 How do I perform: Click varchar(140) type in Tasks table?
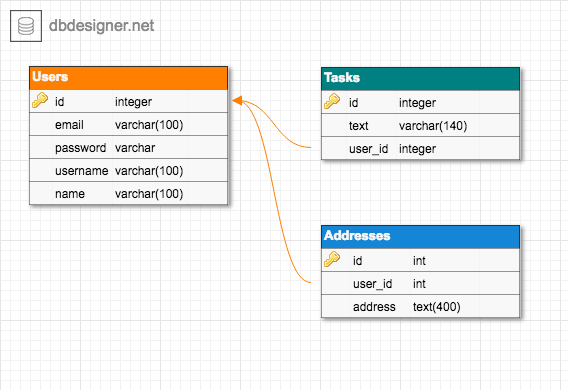[x=433, y=126]
